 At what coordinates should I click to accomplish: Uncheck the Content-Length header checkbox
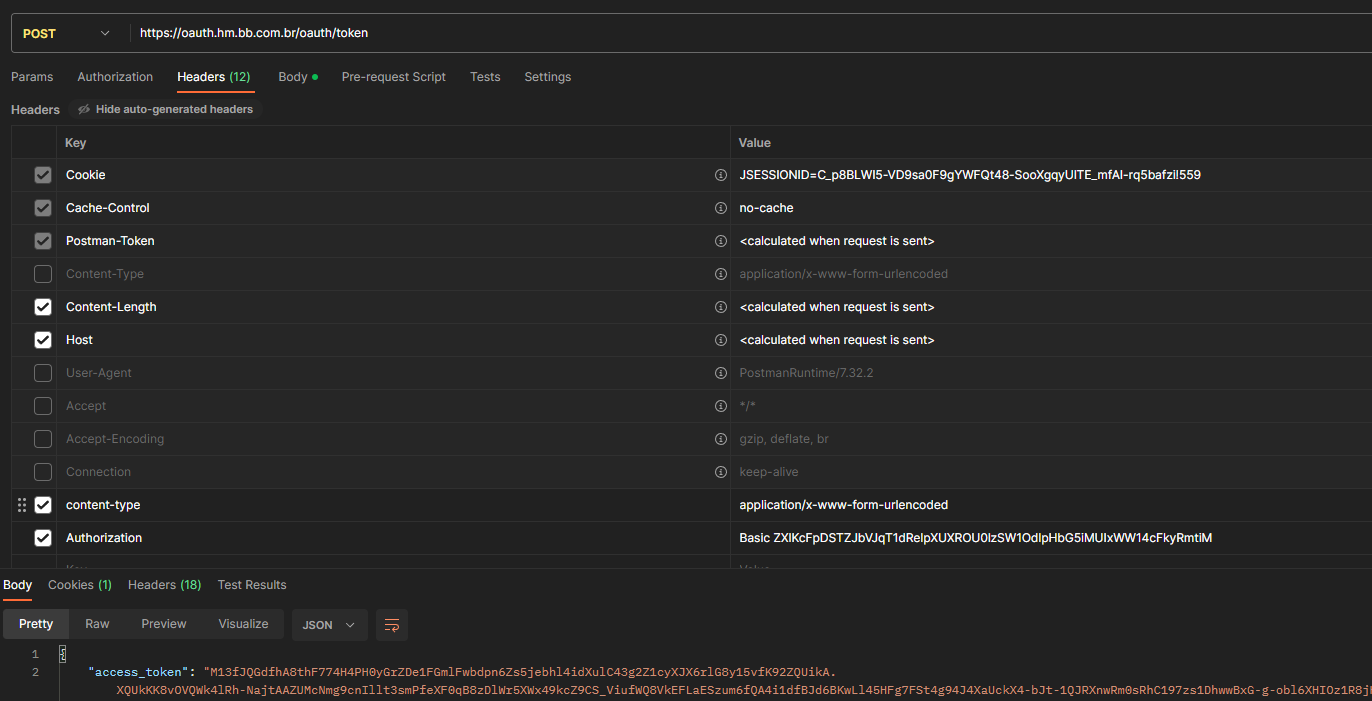(43, 307)
